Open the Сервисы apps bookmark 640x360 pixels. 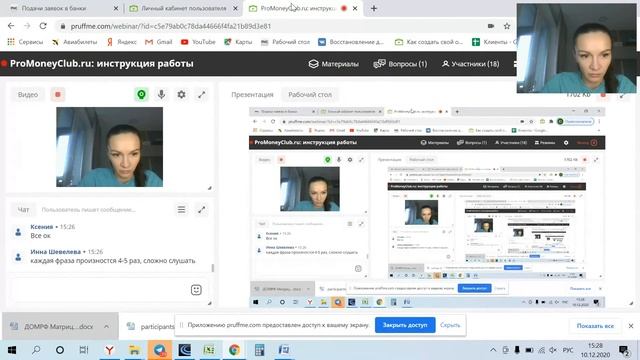pyautogui.click(x=25, y=42)
